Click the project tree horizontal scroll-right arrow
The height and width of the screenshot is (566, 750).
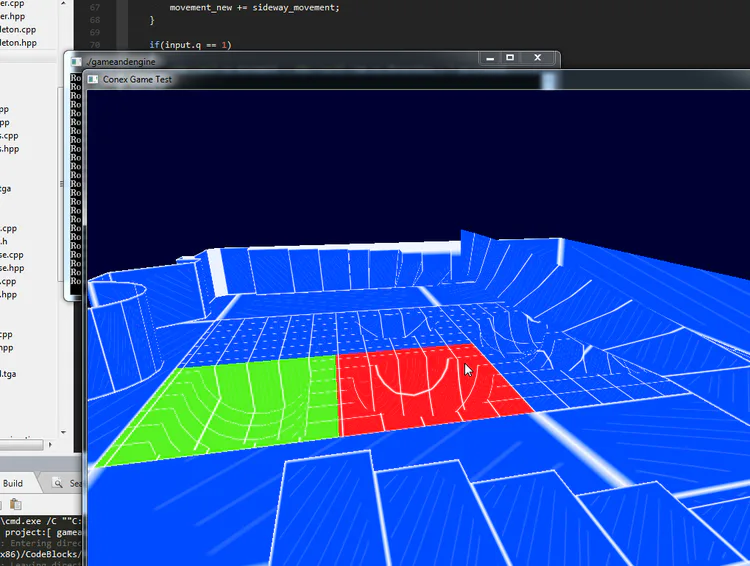click(x=50, y=444)
